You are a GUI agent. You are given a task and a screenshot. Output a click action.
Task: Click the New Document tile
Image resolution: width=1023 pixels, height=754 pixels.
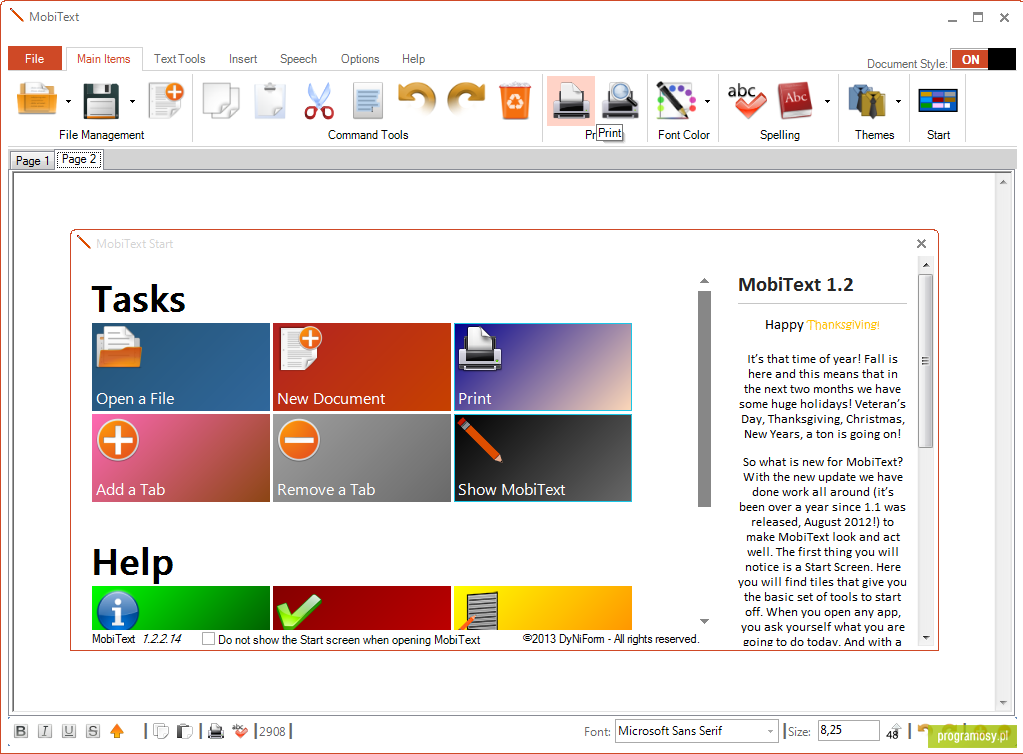(x=361, y=367)
